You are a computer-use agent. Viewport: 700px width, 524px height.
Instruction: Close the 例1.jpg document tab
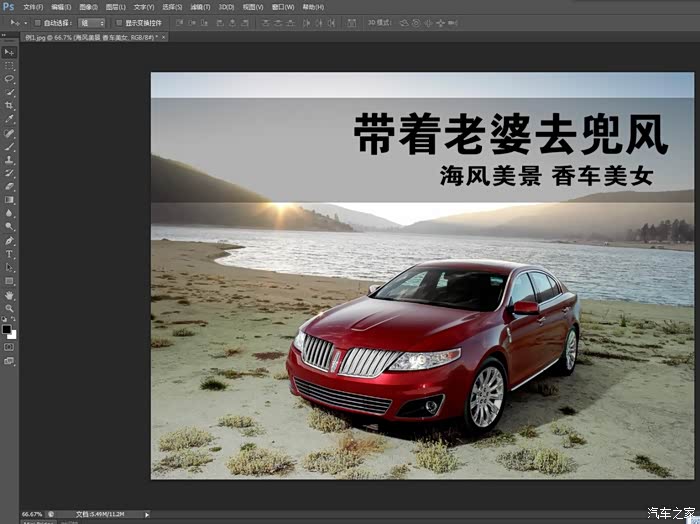click(163, 36)
